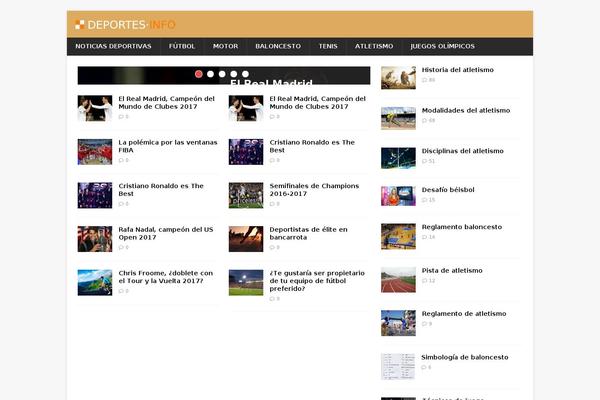Screen dimensions: 600x400
Task: Click Modalidades del atletismo thumbnail
Action: (x=398, y=119)
